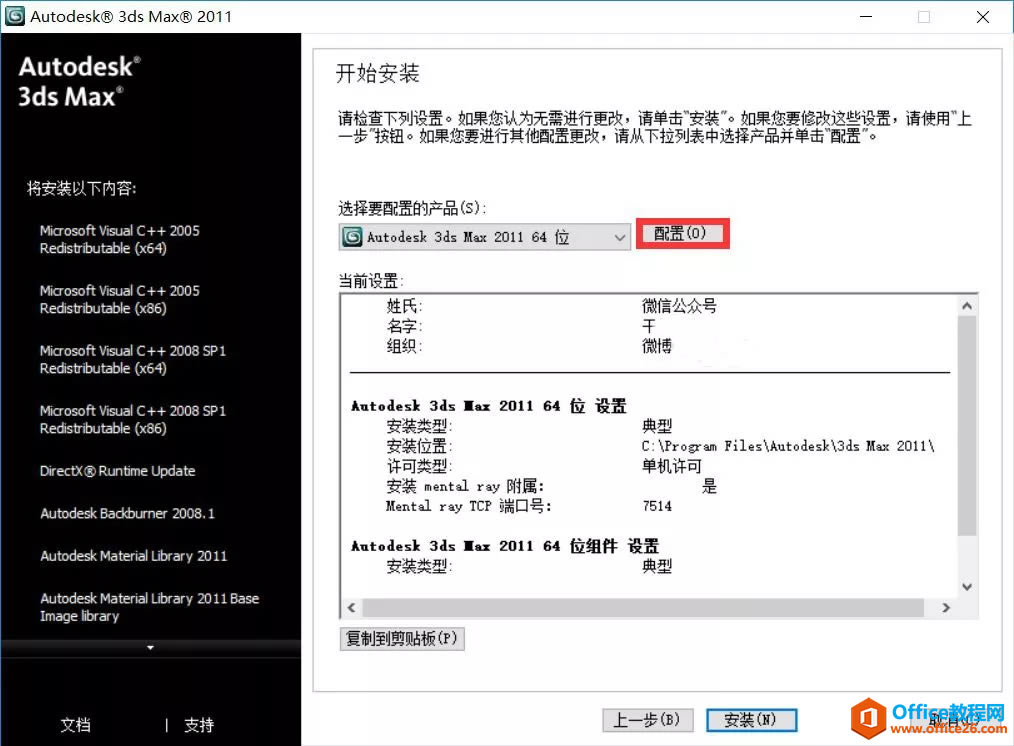Click the 当前设置 label

(371, 281)
